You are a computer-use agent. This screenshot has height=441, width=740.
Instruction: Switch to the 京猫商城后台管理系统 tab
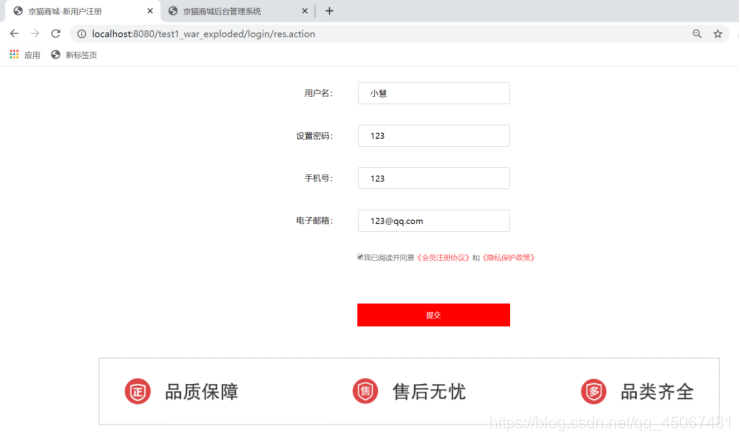(x=238, y=11)
